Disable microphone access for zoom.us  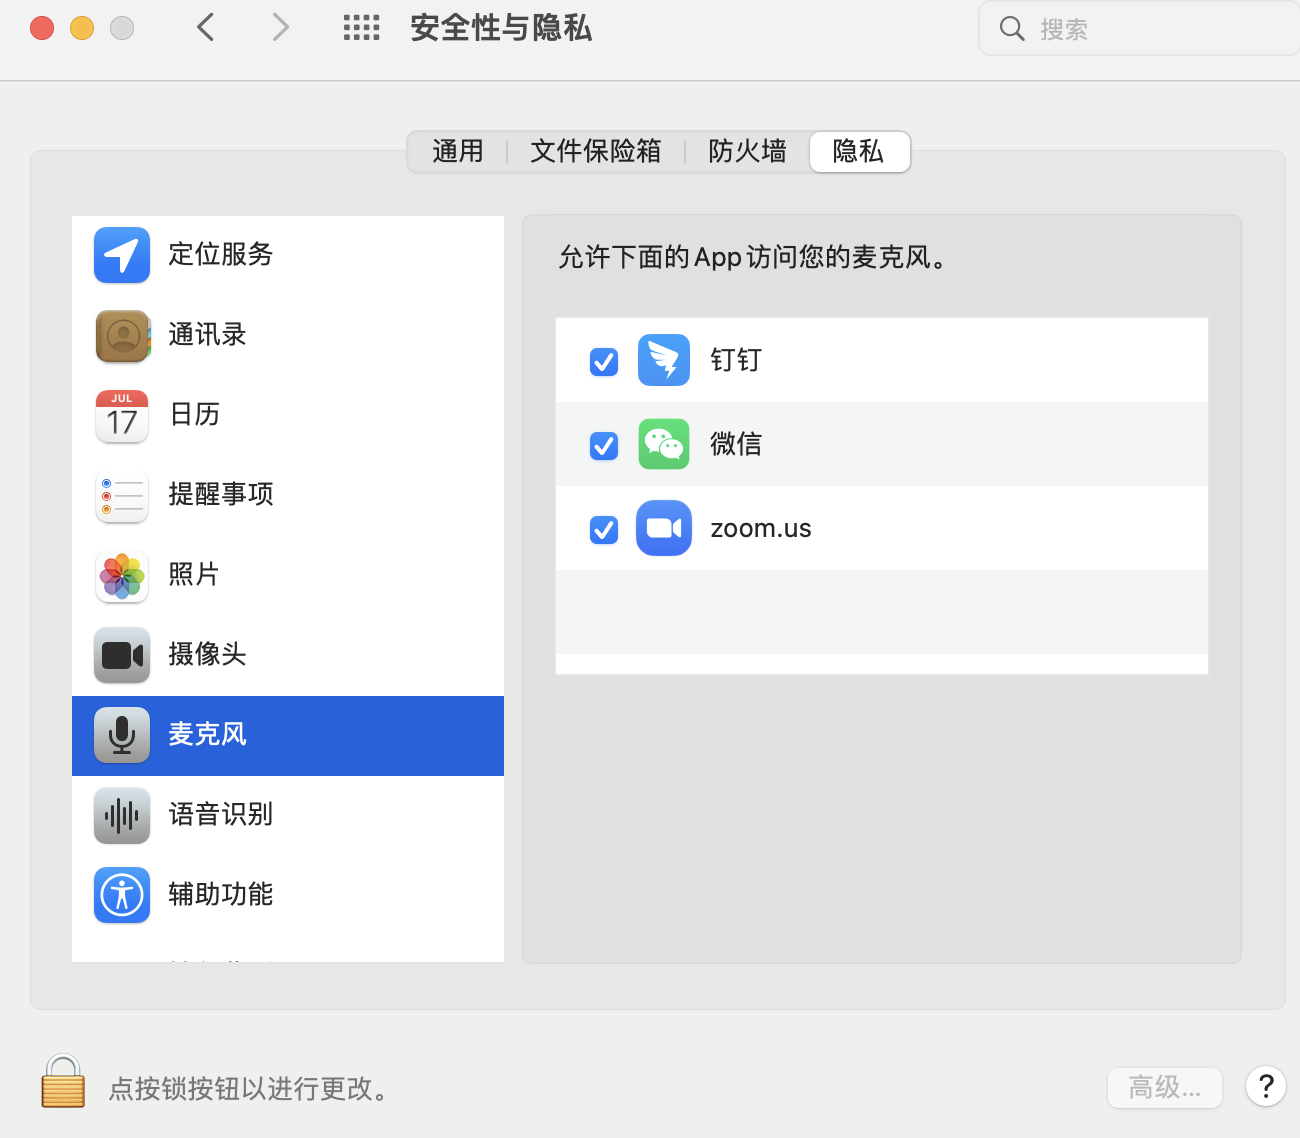[x=604, y=529]
